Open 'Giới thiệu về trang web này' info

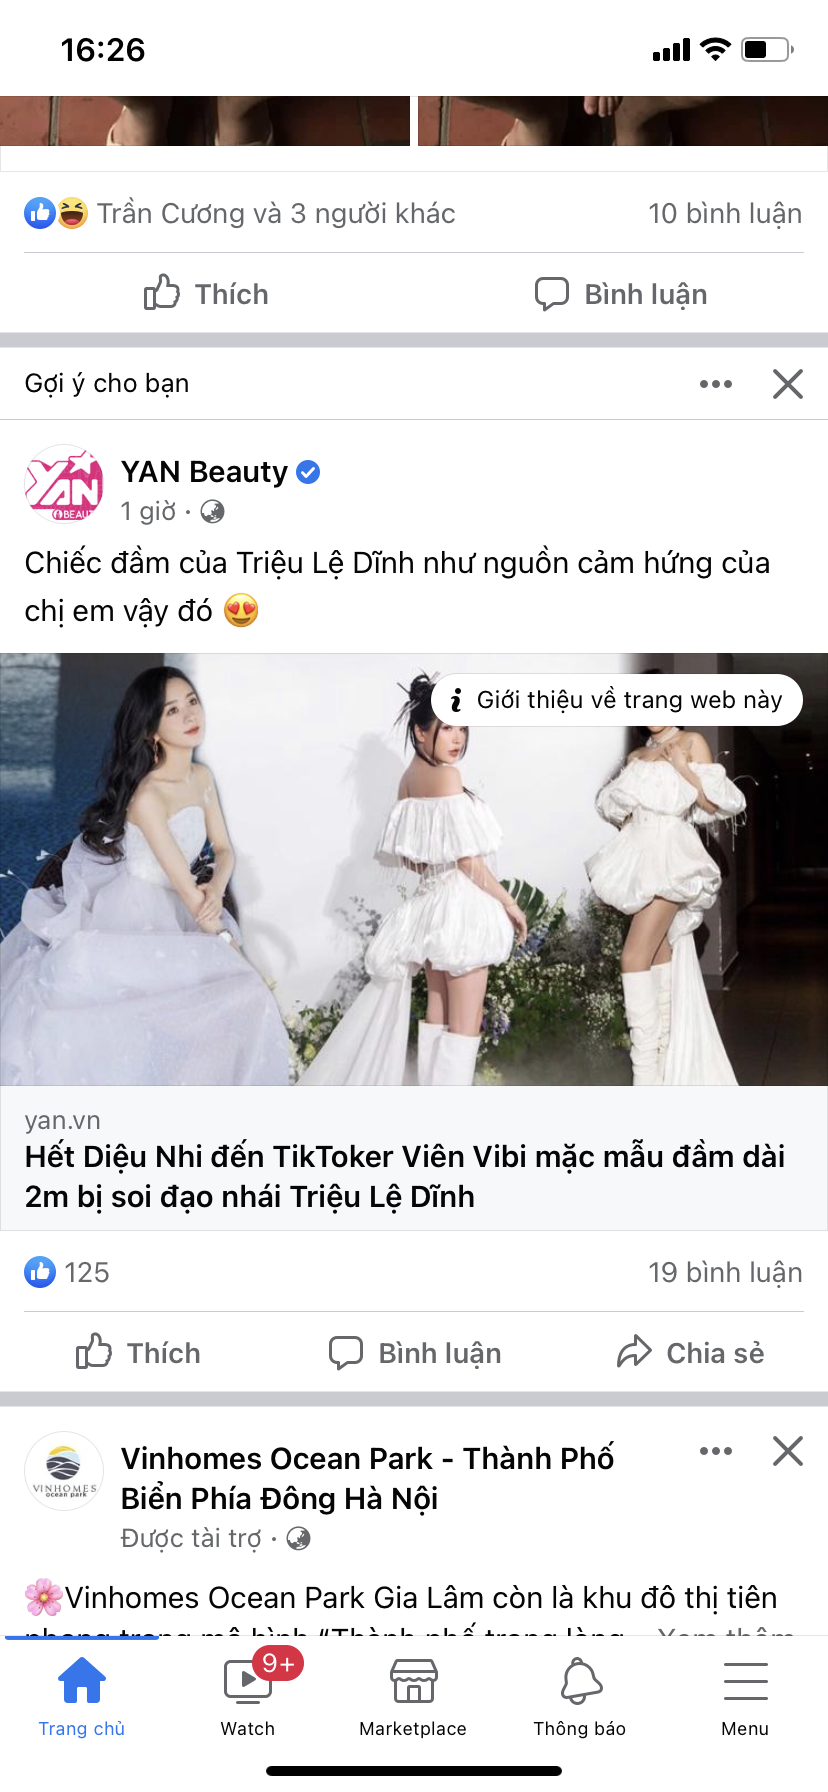coord(617,700)
